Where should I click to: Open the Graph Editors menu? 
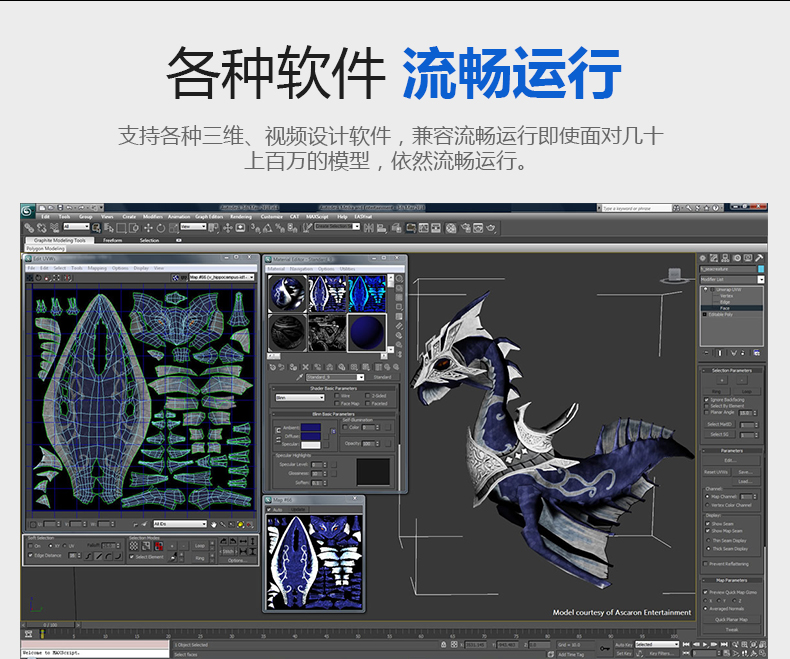[209, 217]
